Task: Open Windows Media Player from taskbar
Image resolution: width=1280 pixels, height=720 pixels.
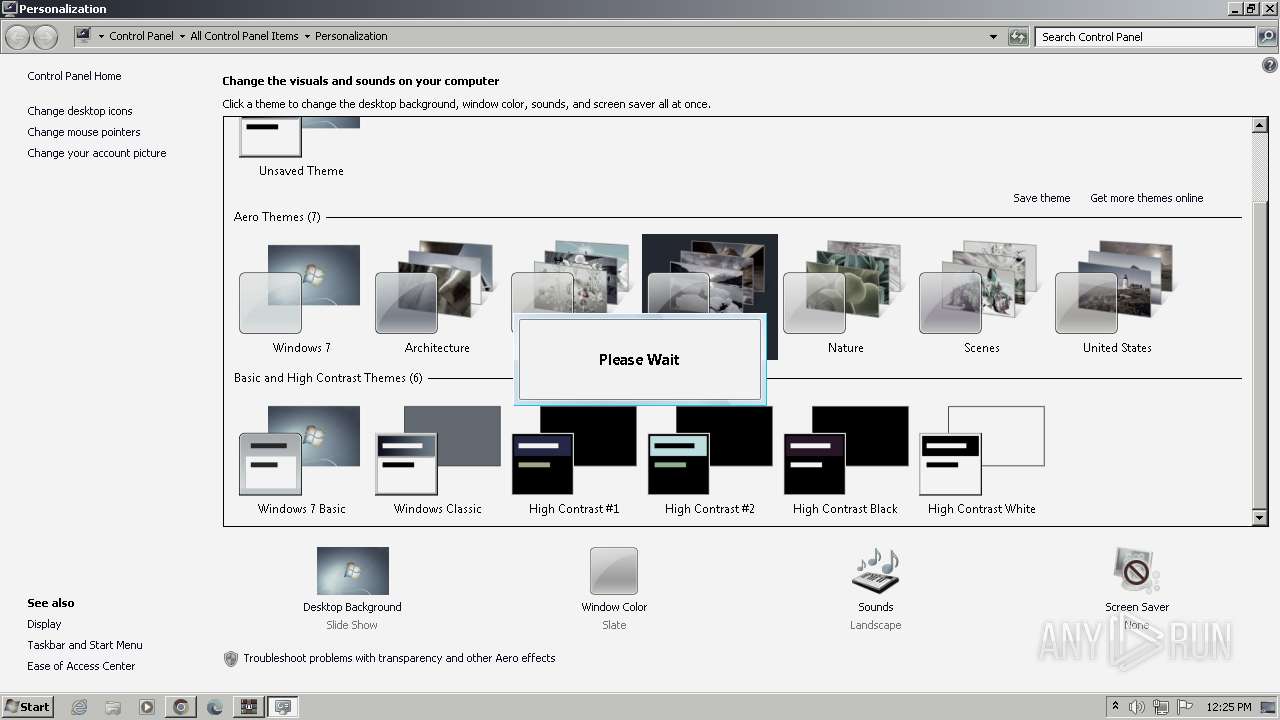Action: pos(147,707)
